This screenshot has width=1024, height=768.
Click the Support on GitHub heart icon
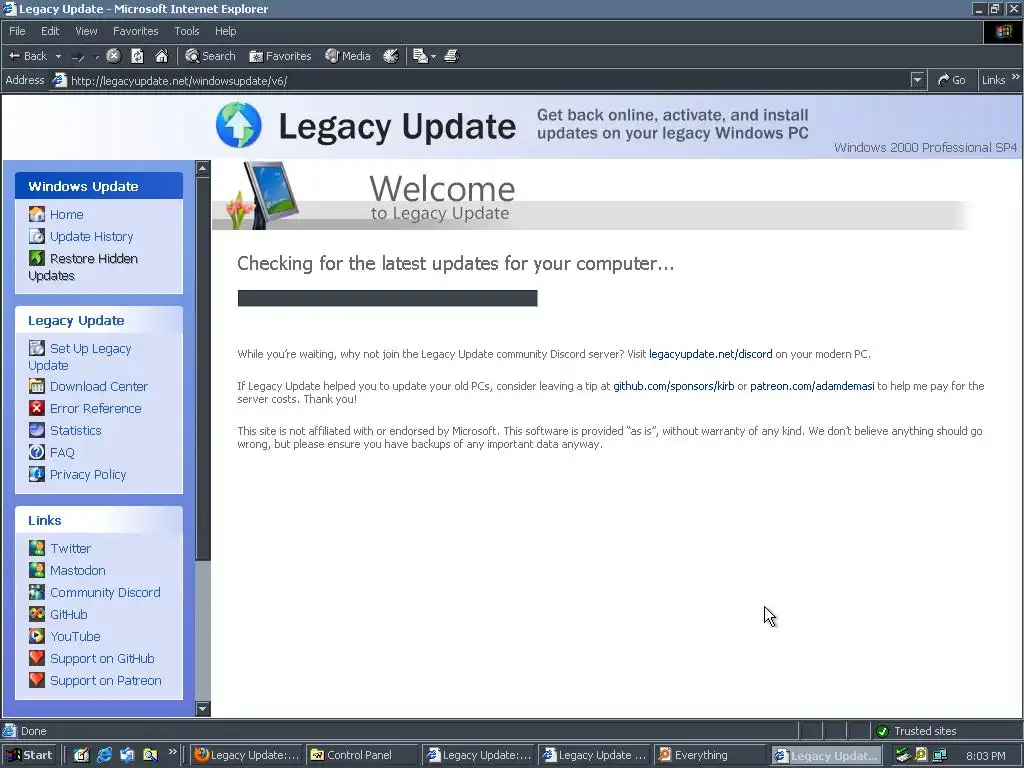(x=37, y=658)
